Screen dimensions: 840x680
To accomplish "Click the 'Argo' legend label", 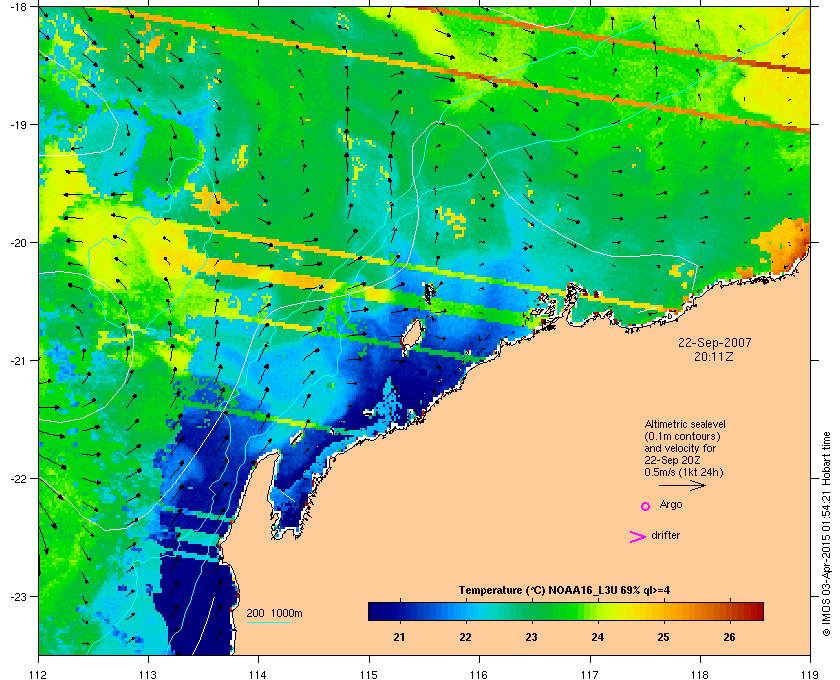I will (x=671, y=505).
